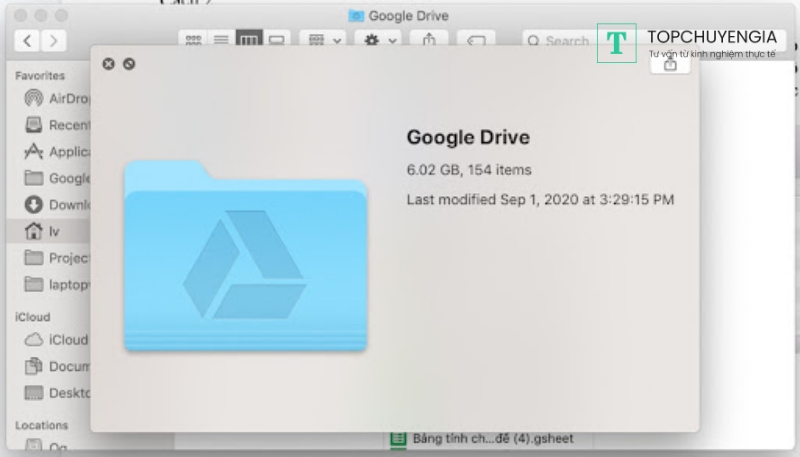Open Applications in the sidebar
Screen dimensions: 800x457
click(x=56, y=152)
